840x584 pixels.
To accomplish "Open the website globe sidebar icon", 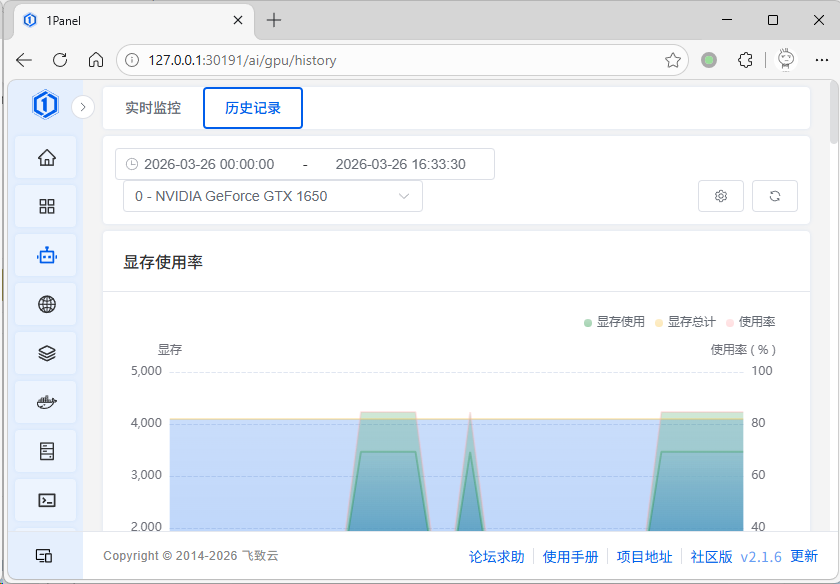I will coord(46,305).
